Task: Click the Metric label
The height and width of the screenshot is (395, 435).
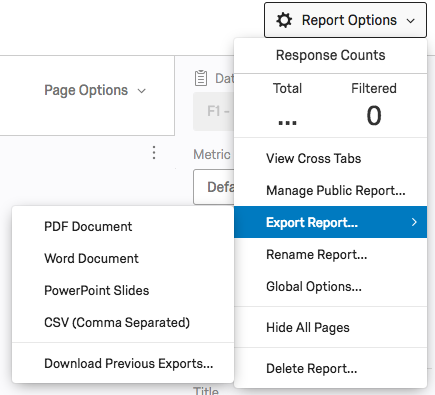Action: [x=212, y=154]
